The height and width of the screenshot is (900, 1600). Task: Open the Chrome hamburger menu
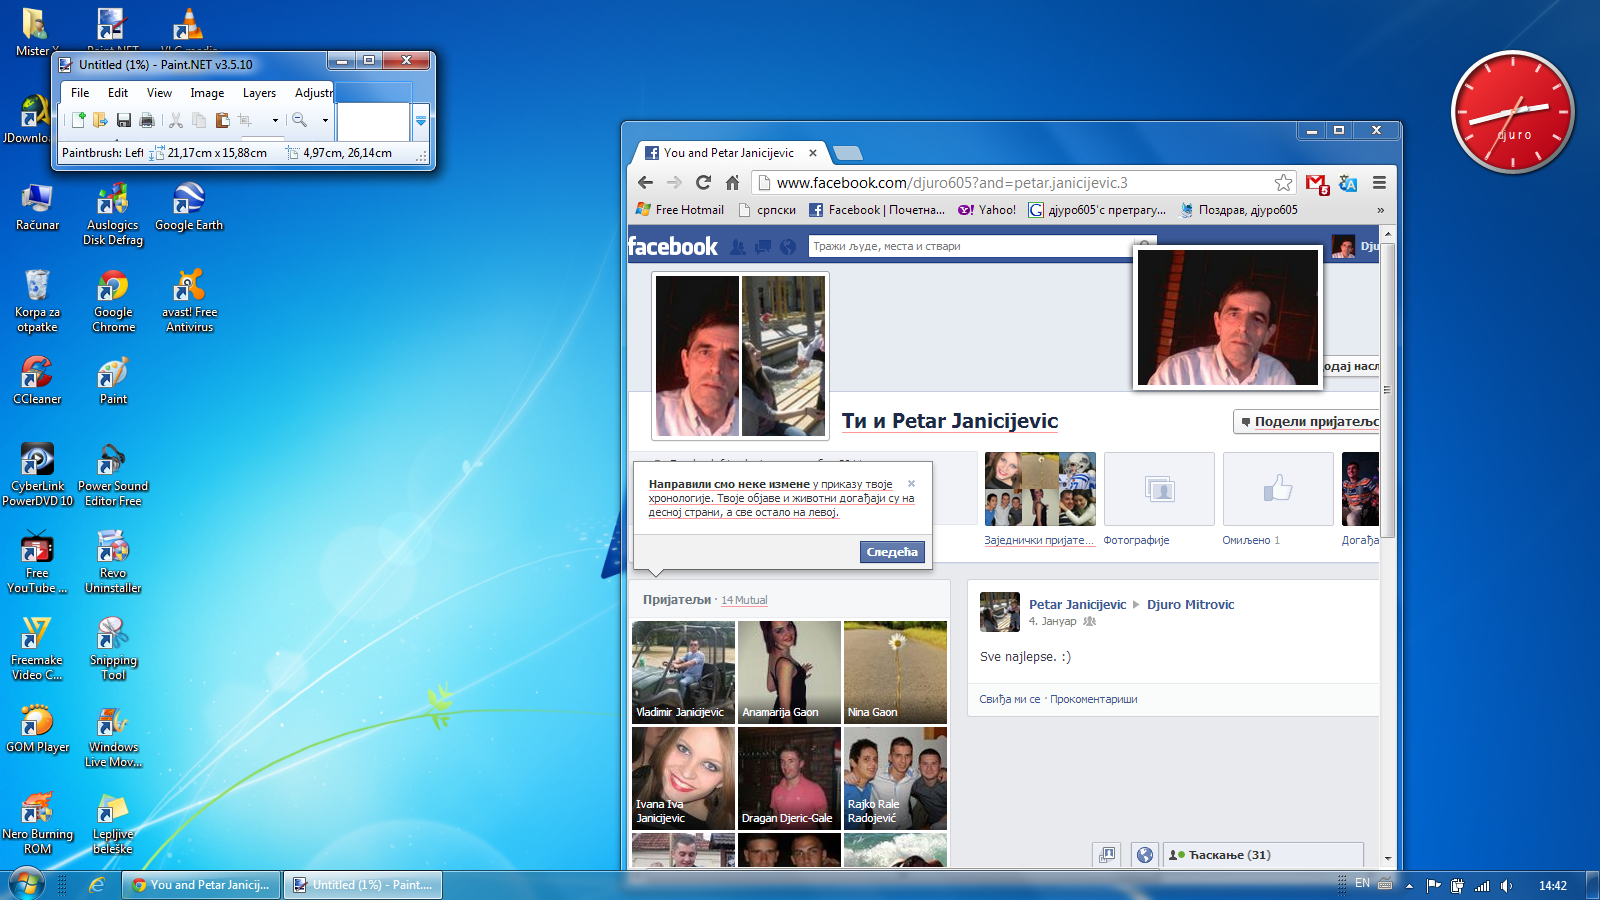[1379, 183]
